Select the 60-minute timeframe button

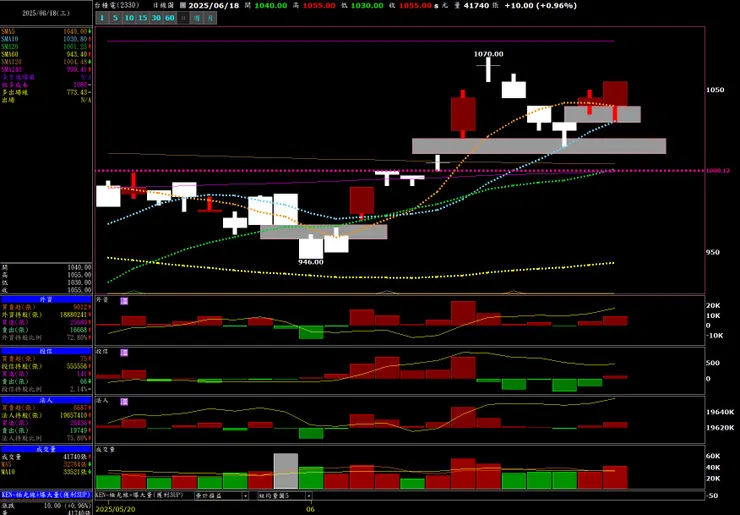170,18
